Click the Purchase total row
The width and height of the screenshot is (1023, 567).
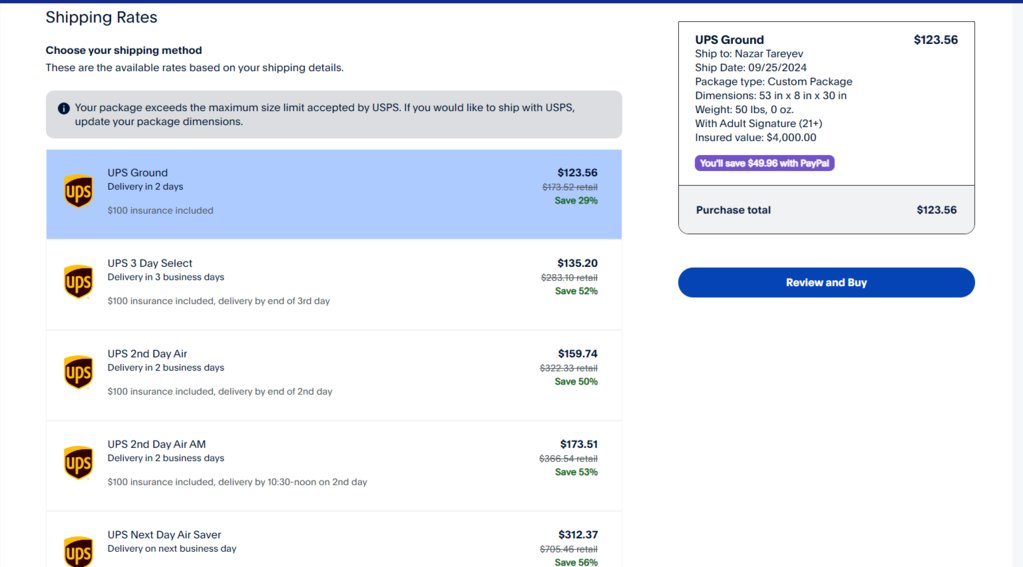click(x=826, y=209)
